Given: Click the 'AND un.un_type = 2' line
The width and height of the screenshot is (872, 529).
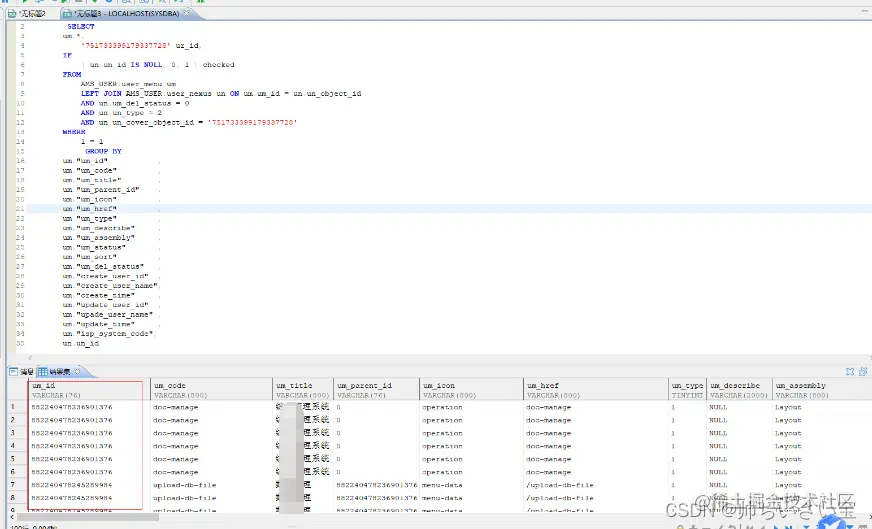Looking at the screenshot, I should coord(121,112).
